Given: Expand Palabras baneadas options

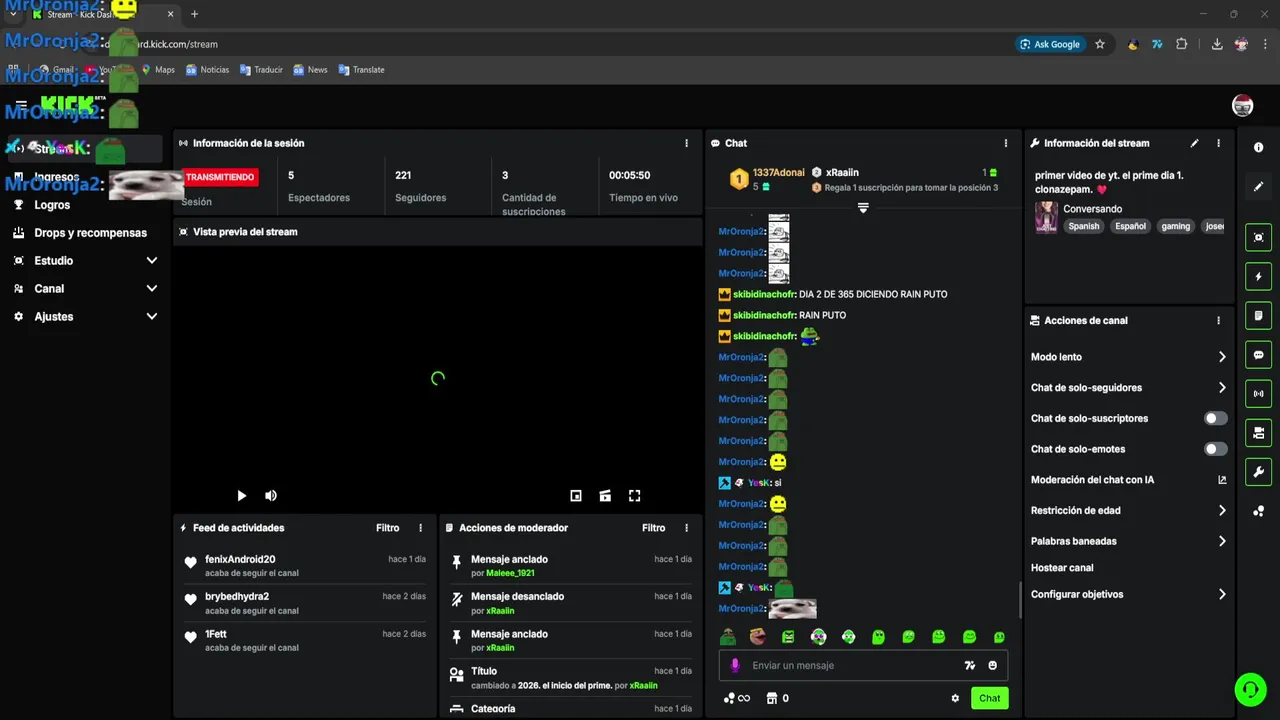Looking at the screenshot, I should click(1222, 542).
